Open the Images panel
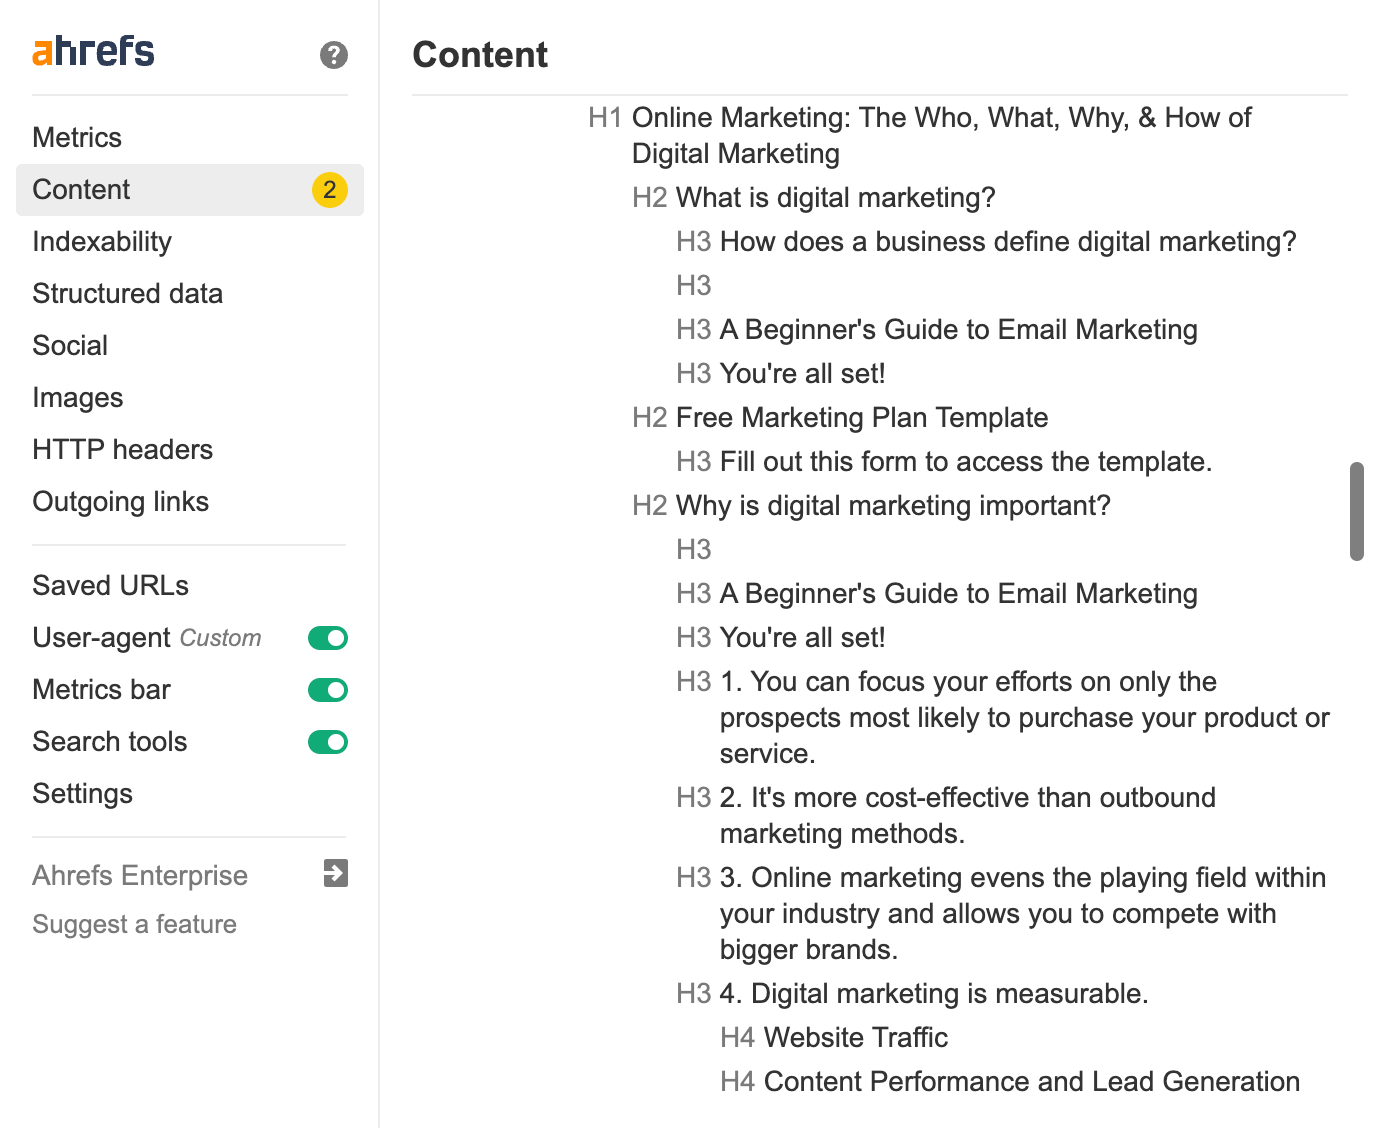Screen dimensions: 1380x1128 click(78, 397)
